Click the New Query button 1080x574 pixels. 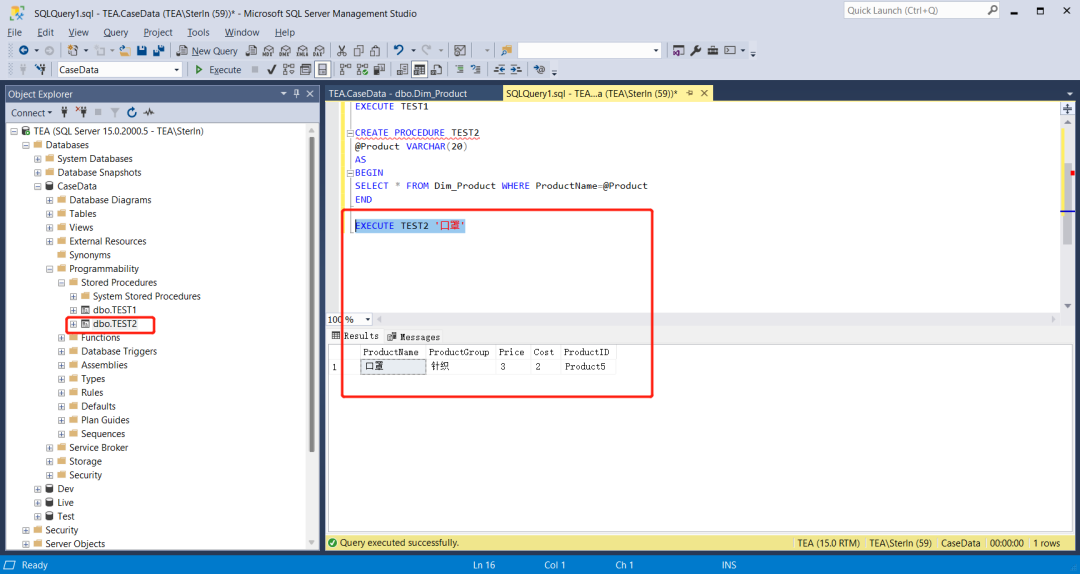pyautogui.click(x=208, y=51)
